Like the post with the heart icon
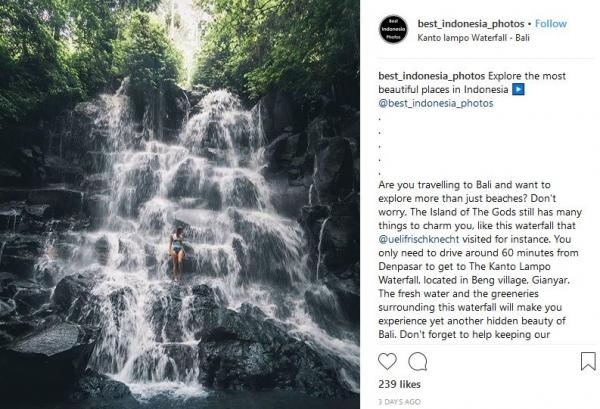Screen dimensions: 600x409 [x=388, y=361]
